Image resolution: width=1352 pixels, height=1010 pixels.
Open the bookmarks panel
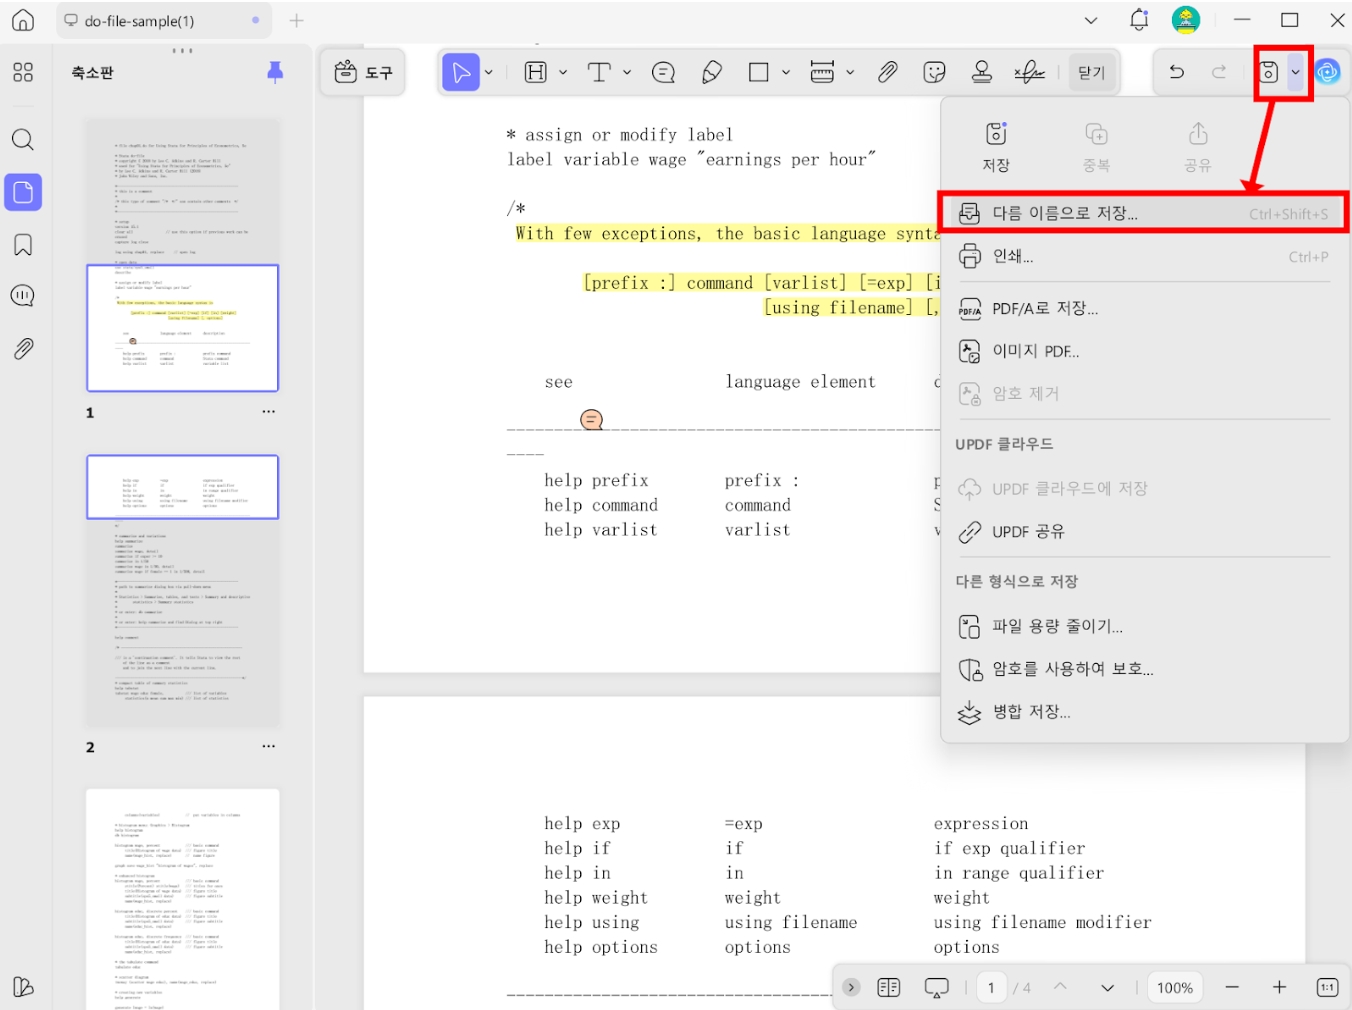point(22,244)
